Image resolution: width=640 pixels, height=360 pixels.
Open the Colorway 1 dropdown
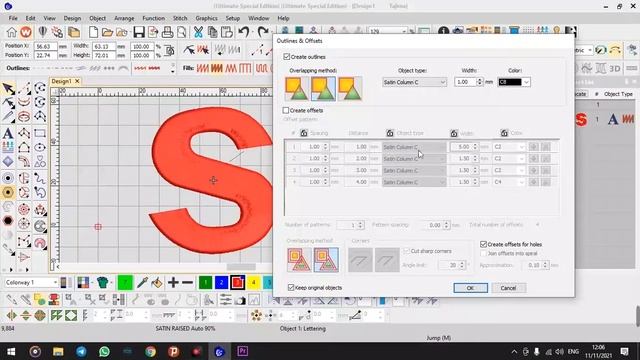(31, 282)
